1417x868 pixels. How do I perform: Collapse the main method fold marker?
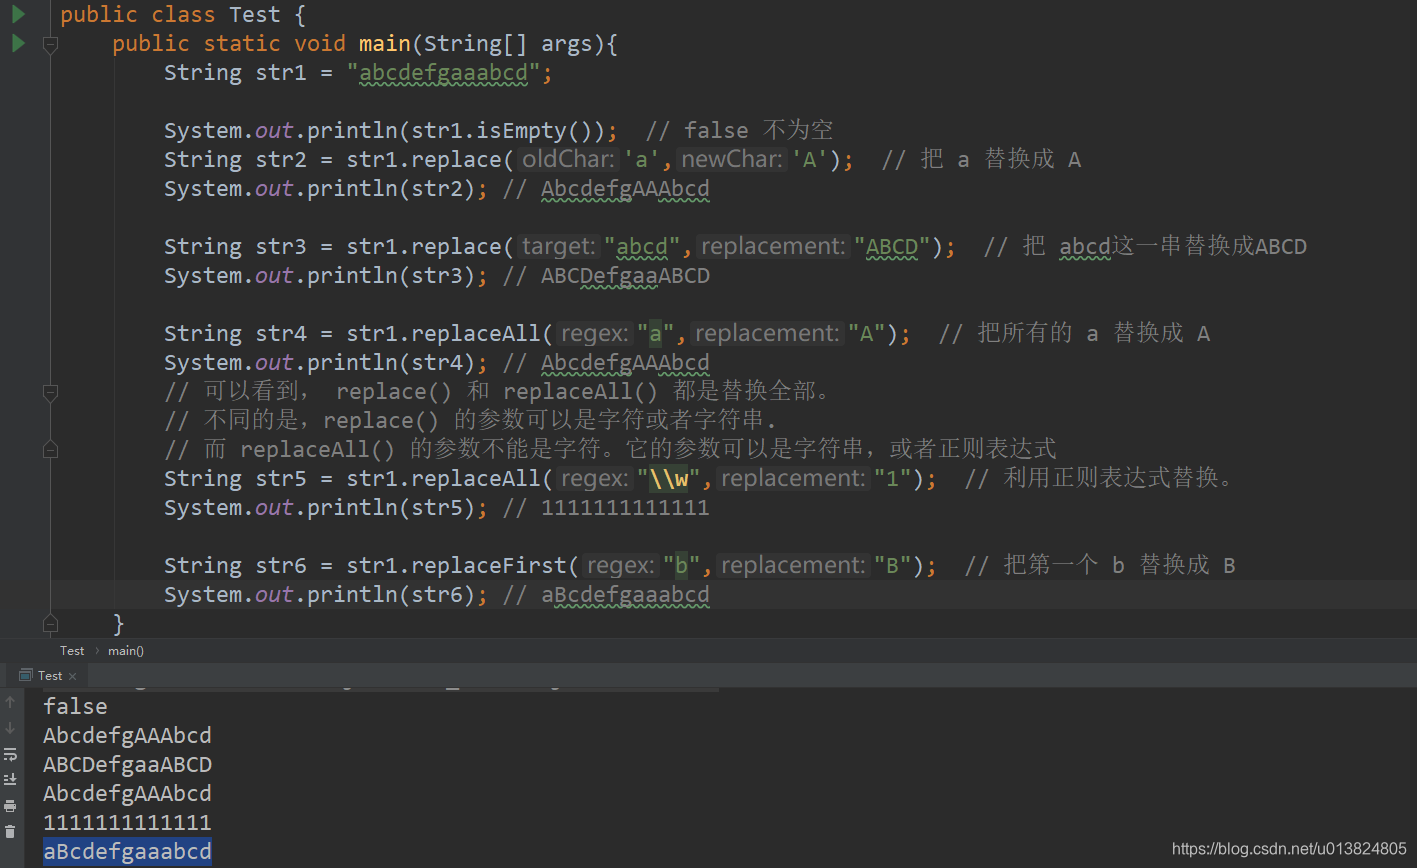[x=50, y=44]
